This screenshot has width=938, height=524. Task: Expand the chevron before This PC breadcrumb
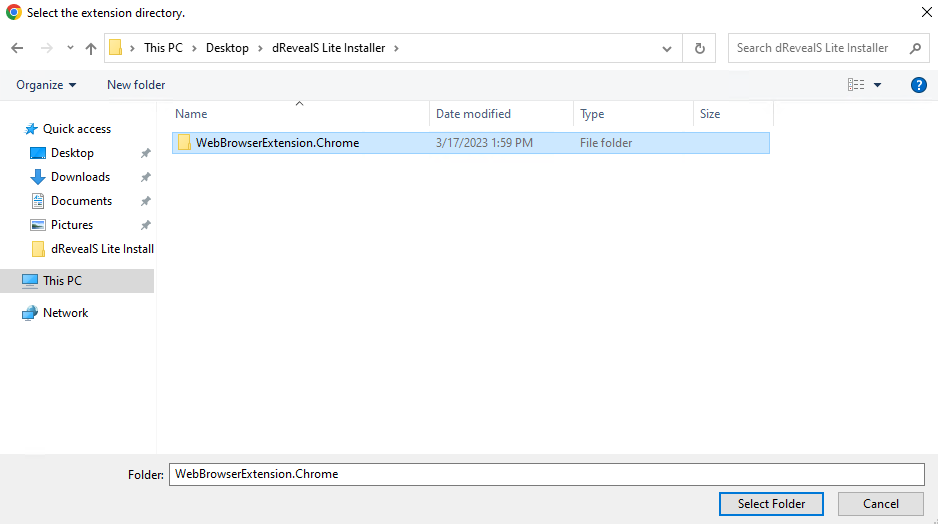pyautogui.click(x=132, y=48)
